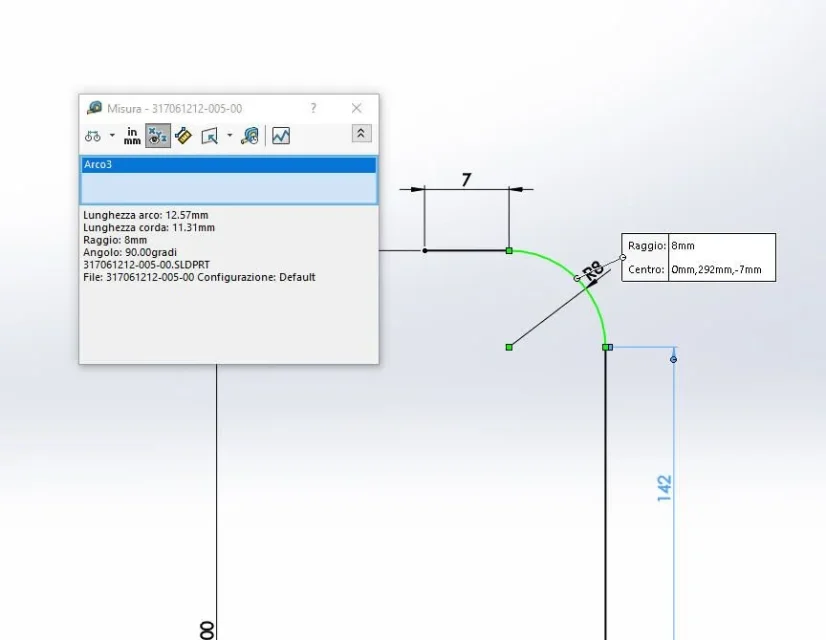Toggle the Show XYZ Measurements button

point(158,136)
